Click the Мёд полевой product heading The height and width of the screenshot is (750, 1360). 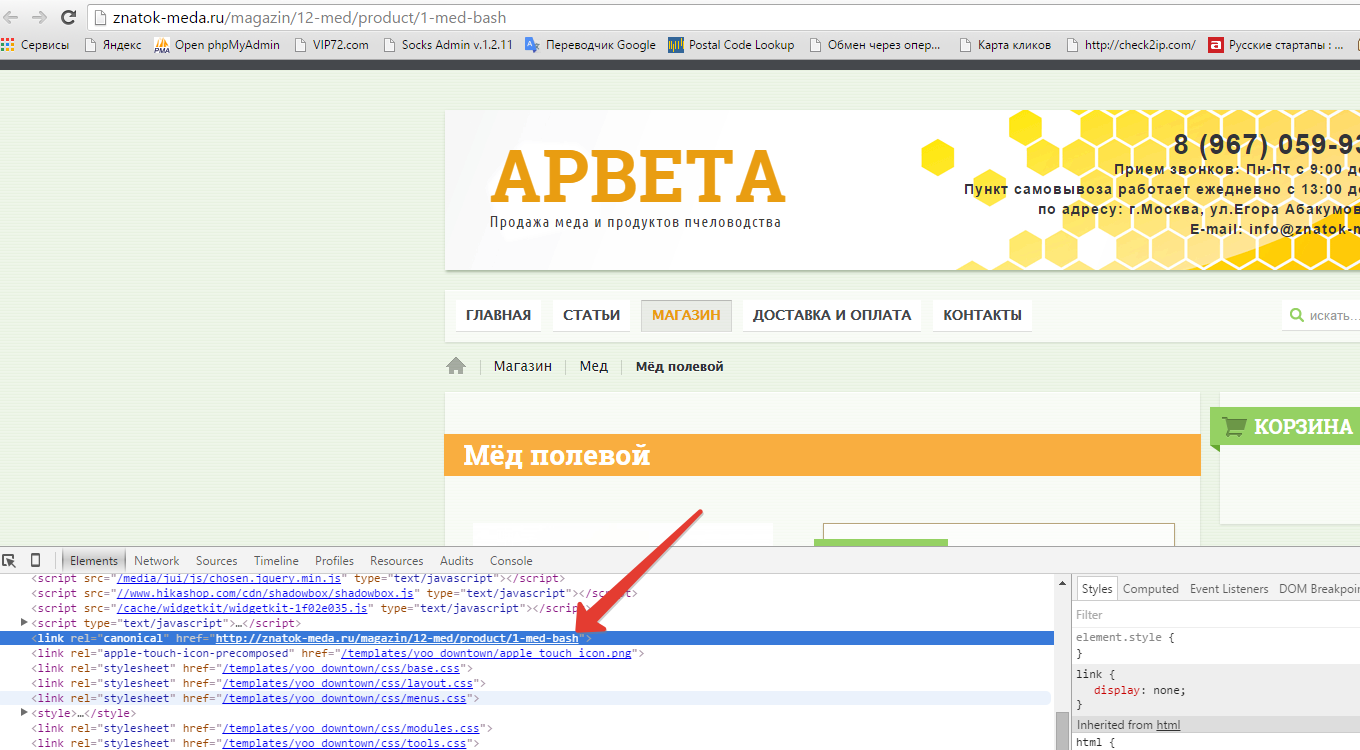coord(557,456)
